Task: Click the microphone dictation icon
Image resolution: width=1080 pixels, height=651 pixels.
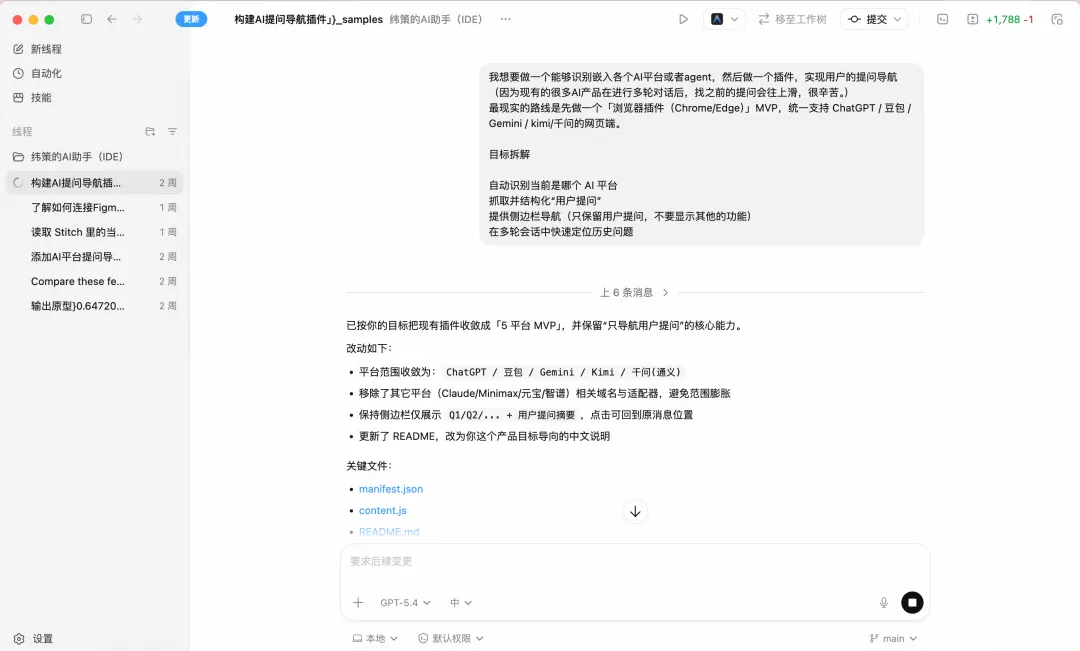Action: pyautogui.click(x=884, y=603)
